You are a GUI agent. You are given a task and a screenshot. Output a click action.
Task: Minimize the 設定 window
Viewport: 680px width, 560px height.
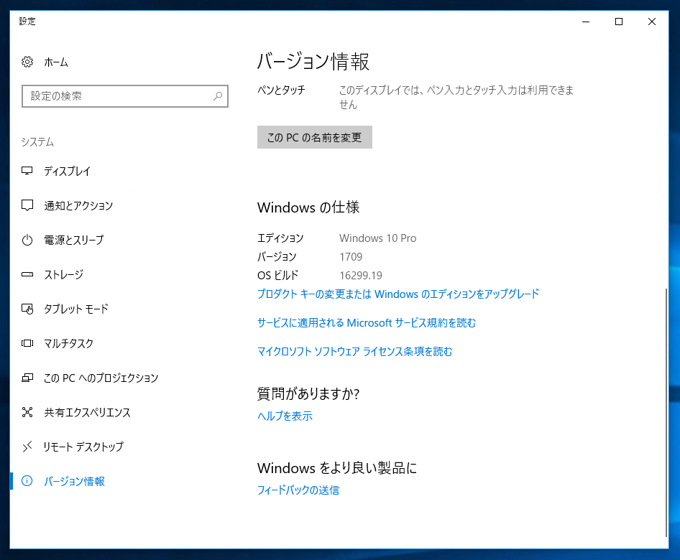click(x=586, y=22)
